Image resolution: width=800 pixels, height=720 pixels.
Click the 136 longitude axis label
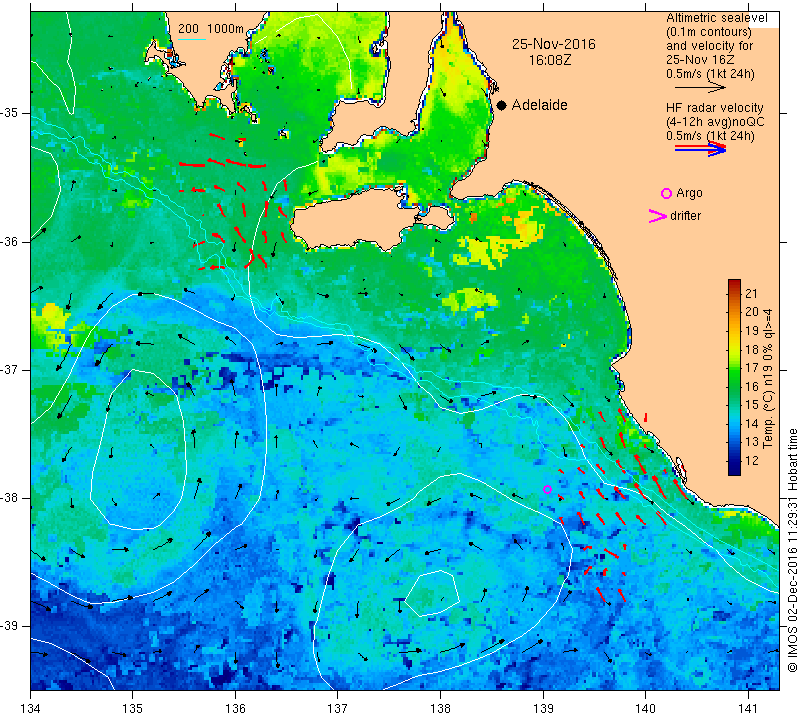tap(235, 709)
